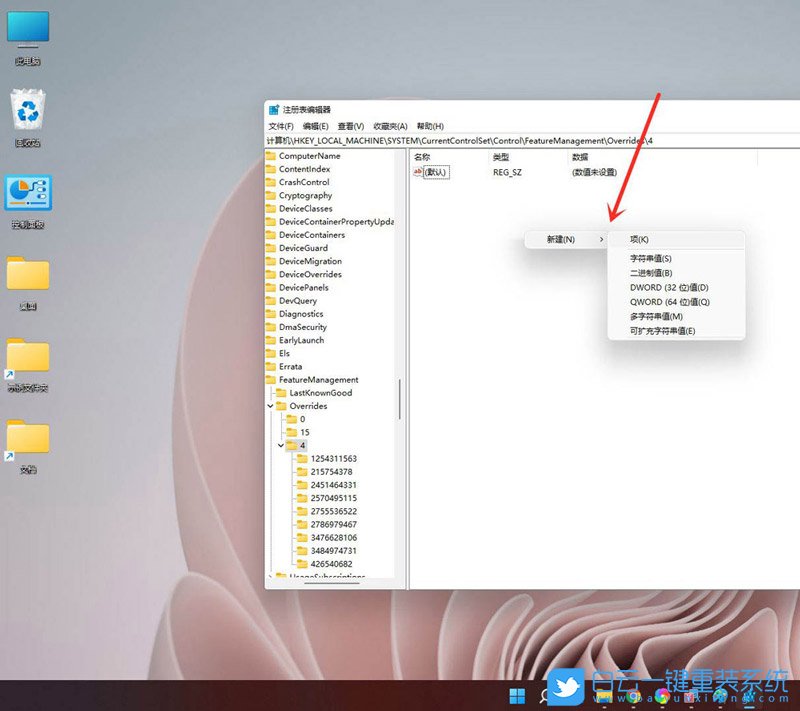Image resolution: width=800 pixels, height=711 pixels.
Task: Open the 文件(F) menu
Action: tap(281, 126)
